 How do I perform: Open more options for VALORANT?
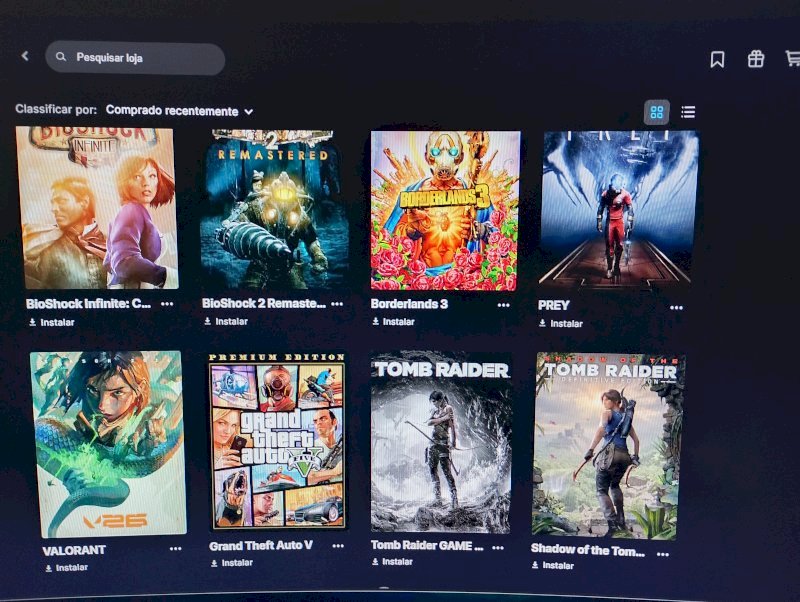point(176,549)
